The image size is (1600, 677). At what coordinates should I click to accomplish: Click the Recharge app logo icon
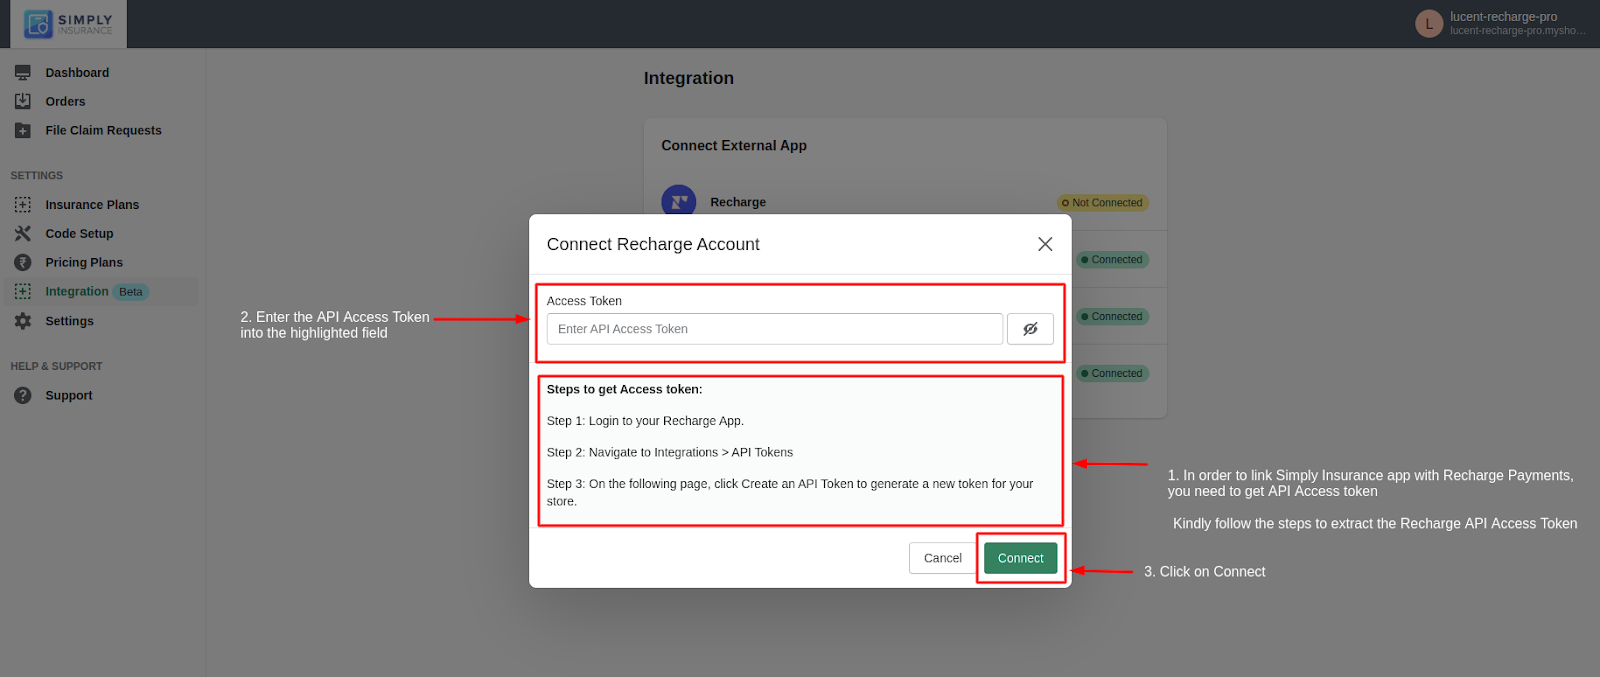[679, 201]
